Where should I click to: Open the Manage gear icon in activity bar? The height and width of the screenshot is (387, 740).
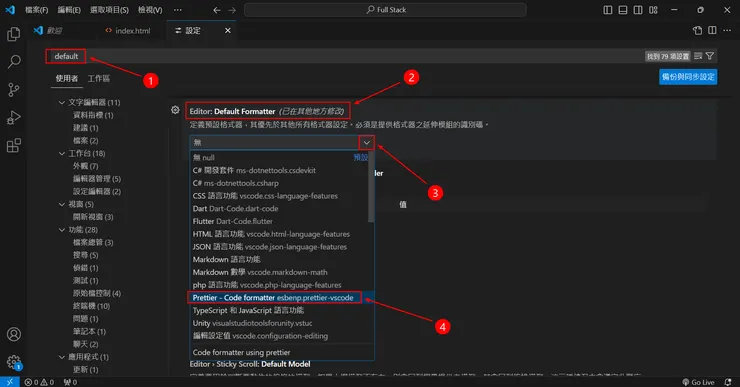click(14, 362)
